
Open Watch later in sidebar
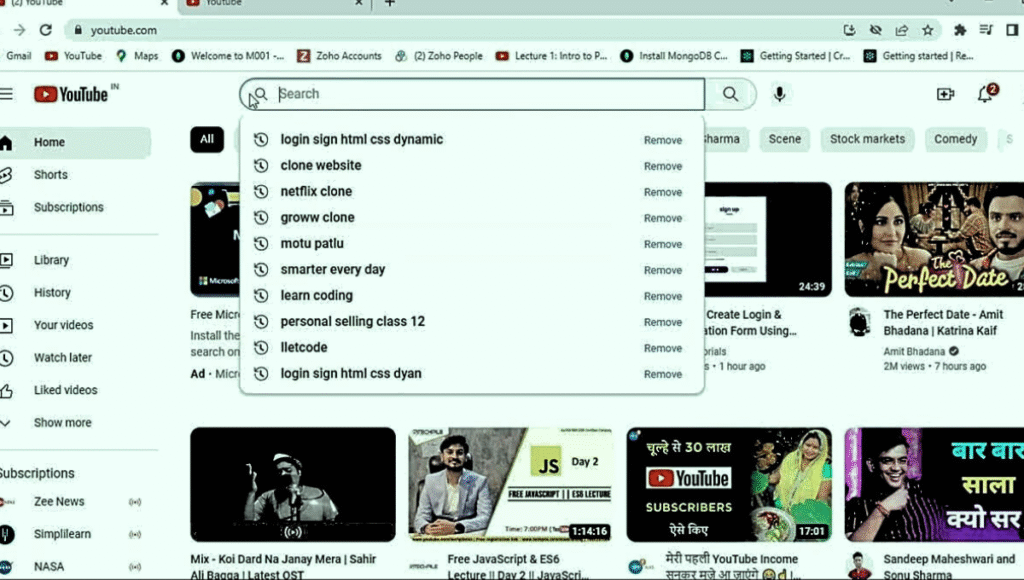[63, 358]
